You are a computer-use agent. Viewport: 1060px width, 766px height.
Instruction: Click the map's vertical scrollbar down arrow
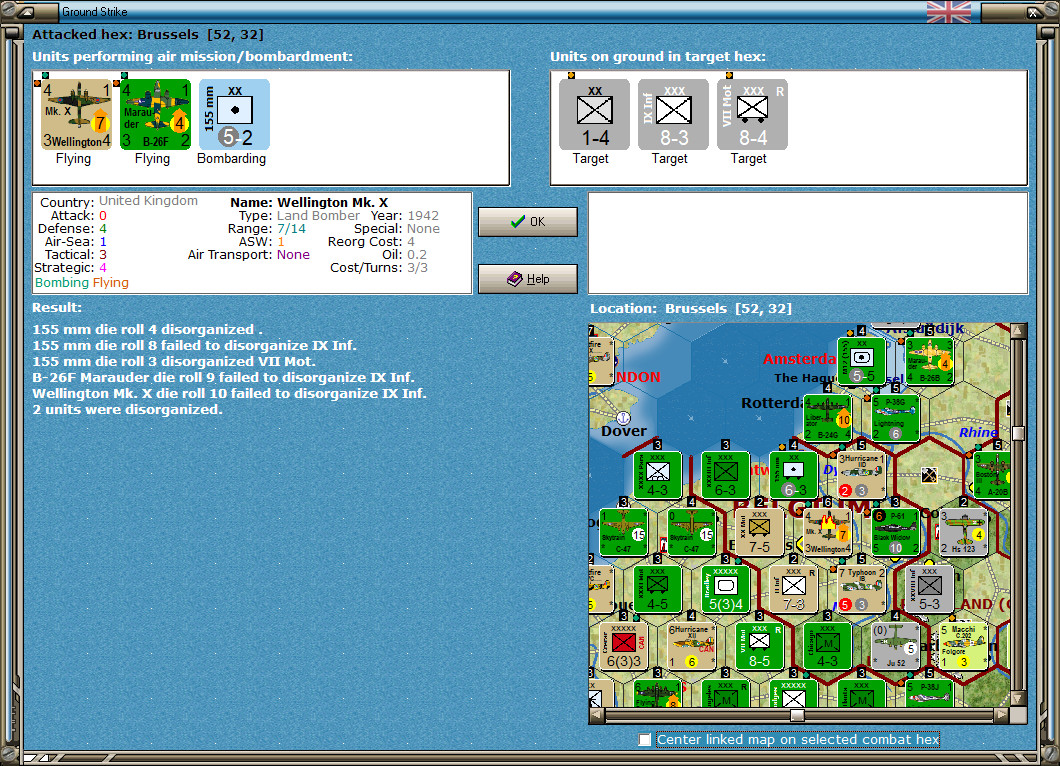[x=1018, y=698]
